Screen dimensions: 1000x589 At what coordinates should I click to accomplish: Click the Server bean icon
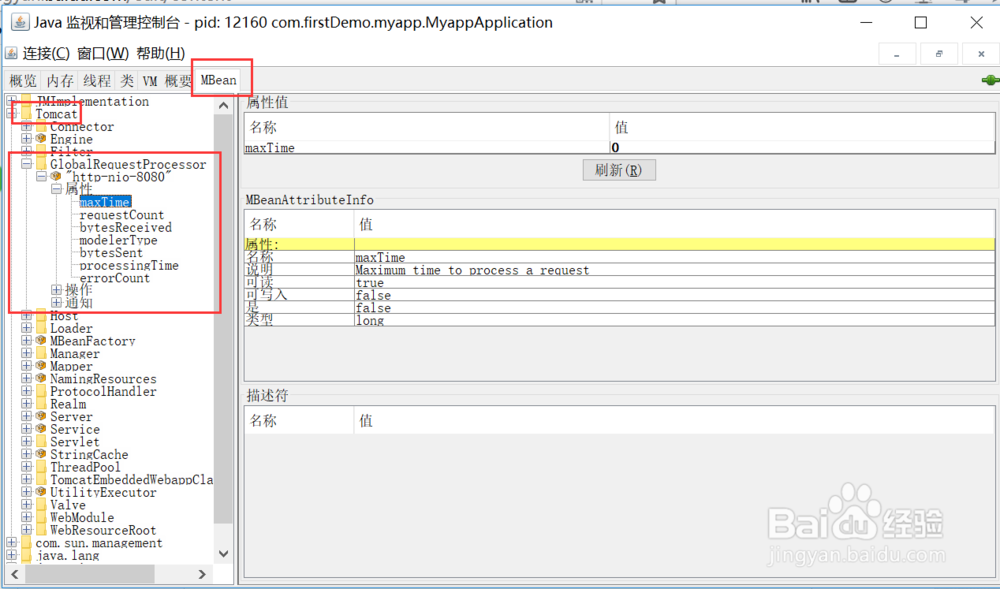point(41,416)
